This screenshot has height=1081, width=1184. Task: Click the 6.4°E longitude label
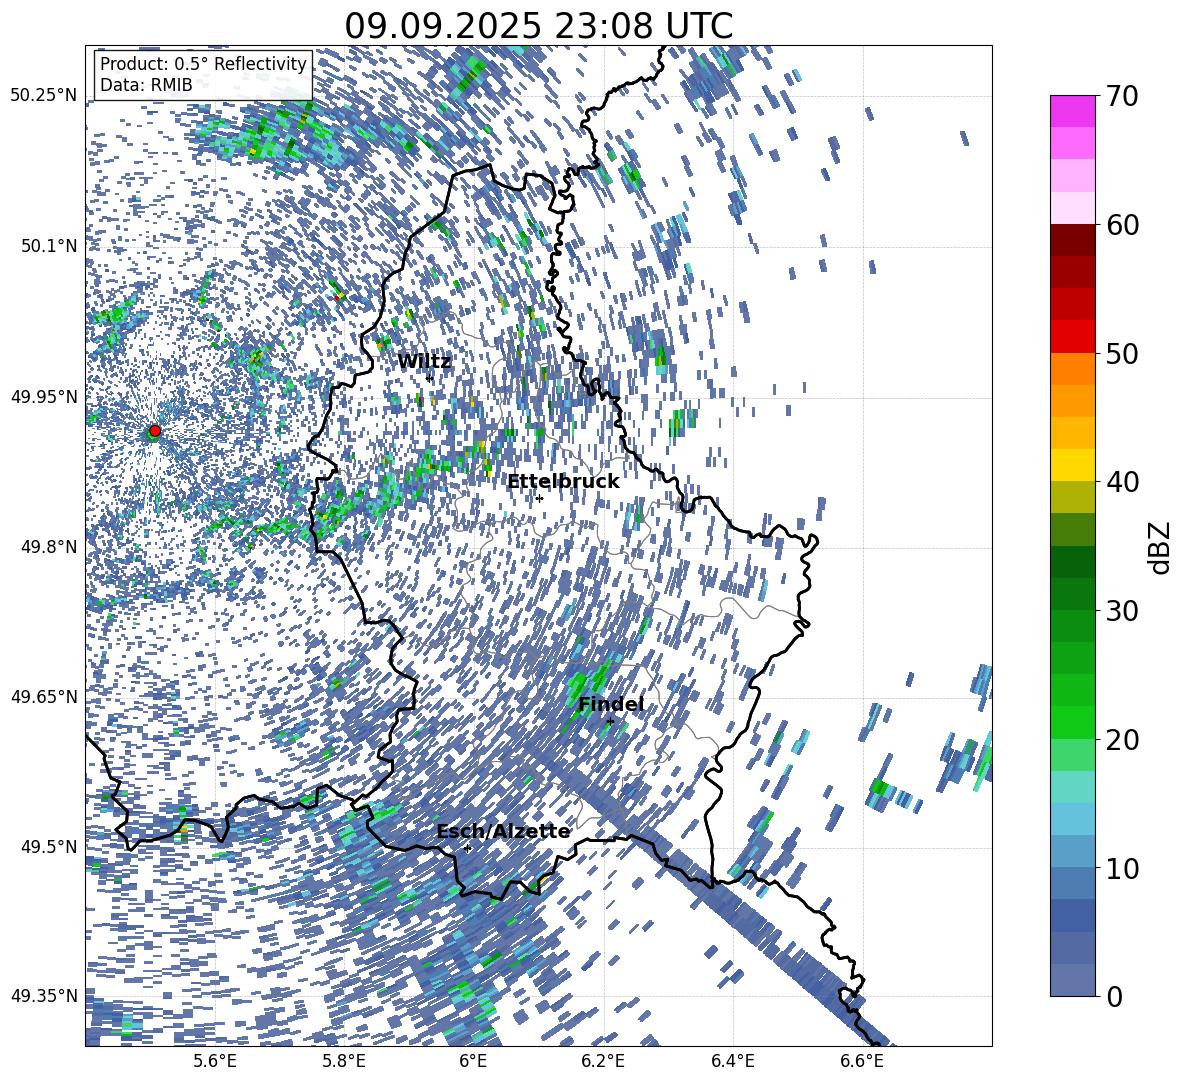point(732,1062)
